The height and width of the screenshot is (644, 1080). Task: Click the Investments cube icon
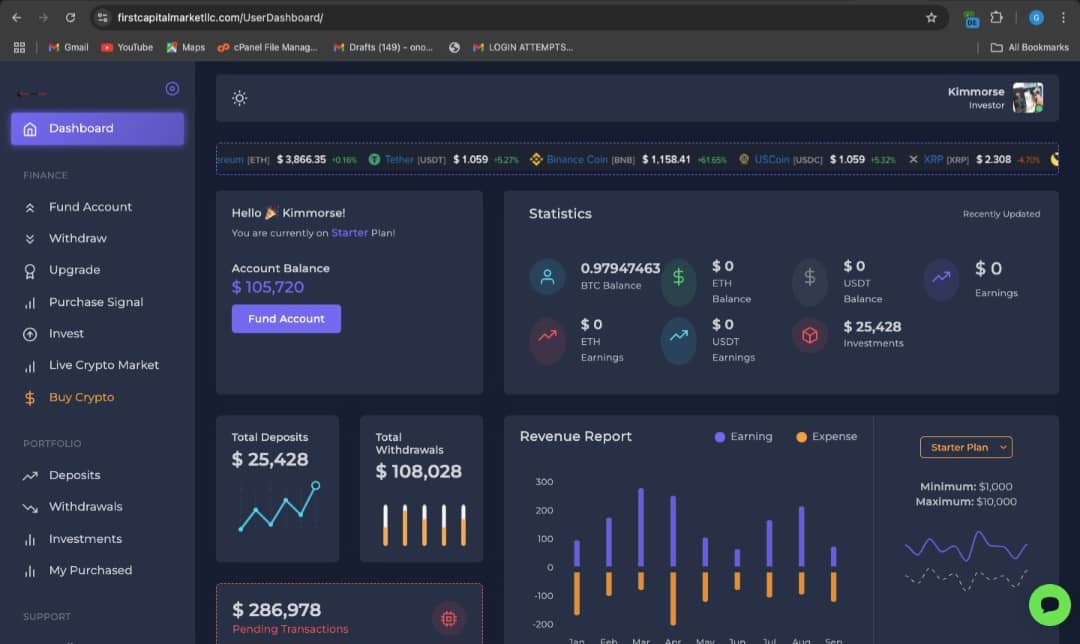(809, 335)
